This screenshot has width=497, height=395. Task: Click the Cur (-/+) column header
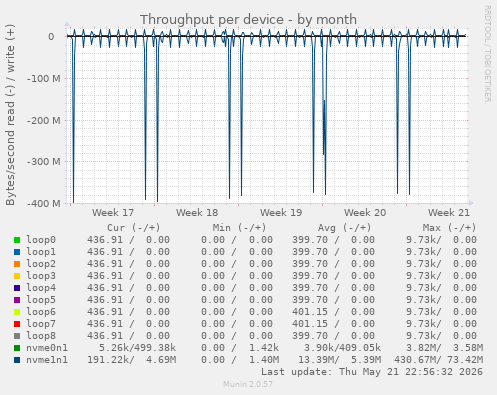[134, 228]
